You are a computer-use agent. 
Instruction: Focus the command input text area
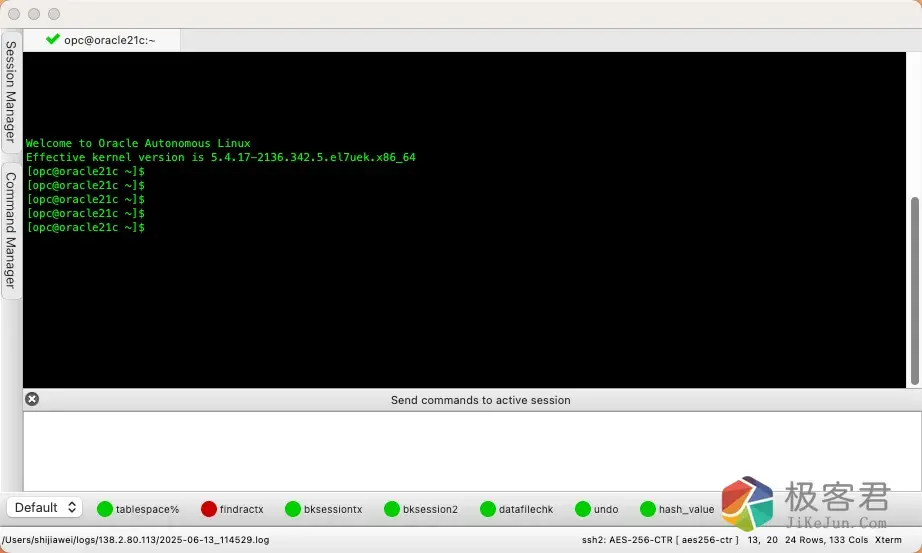[472, 451]
